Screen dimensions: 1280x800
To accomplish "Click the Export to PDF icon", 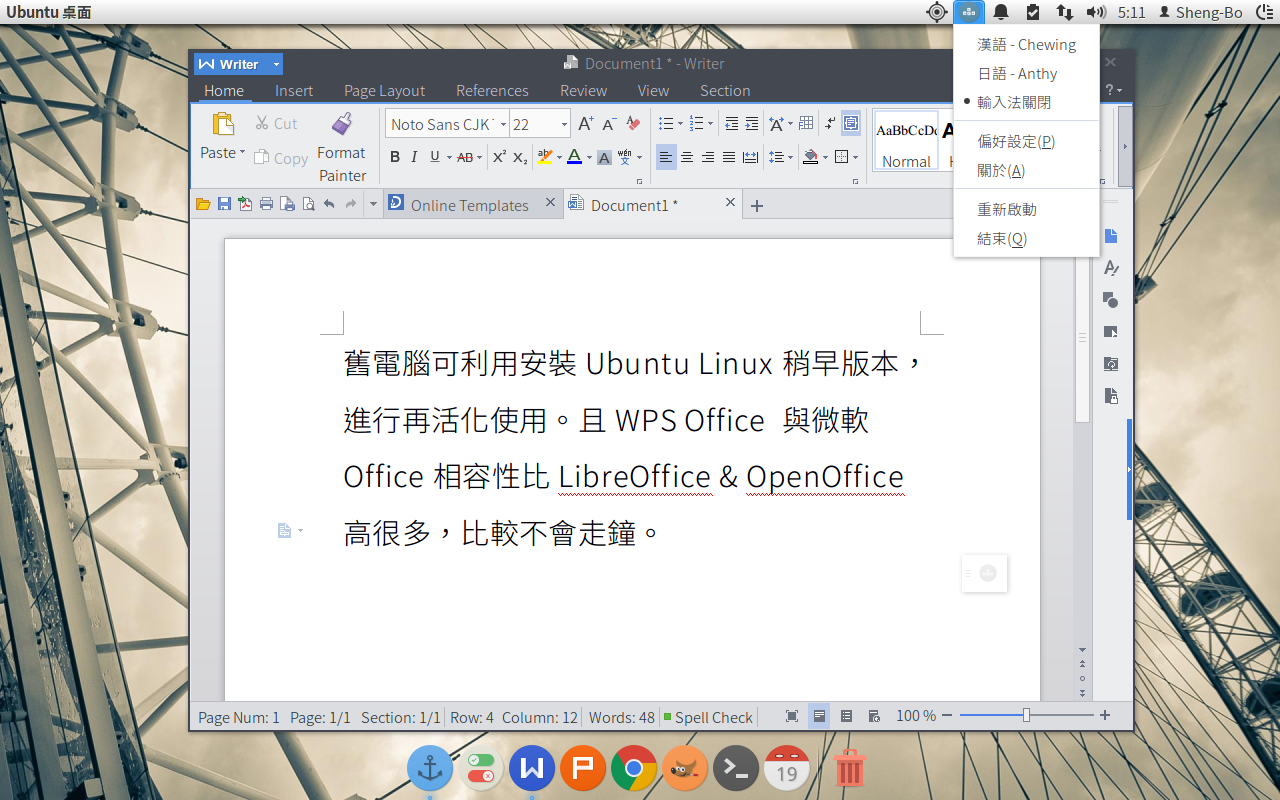I will 245,204.
